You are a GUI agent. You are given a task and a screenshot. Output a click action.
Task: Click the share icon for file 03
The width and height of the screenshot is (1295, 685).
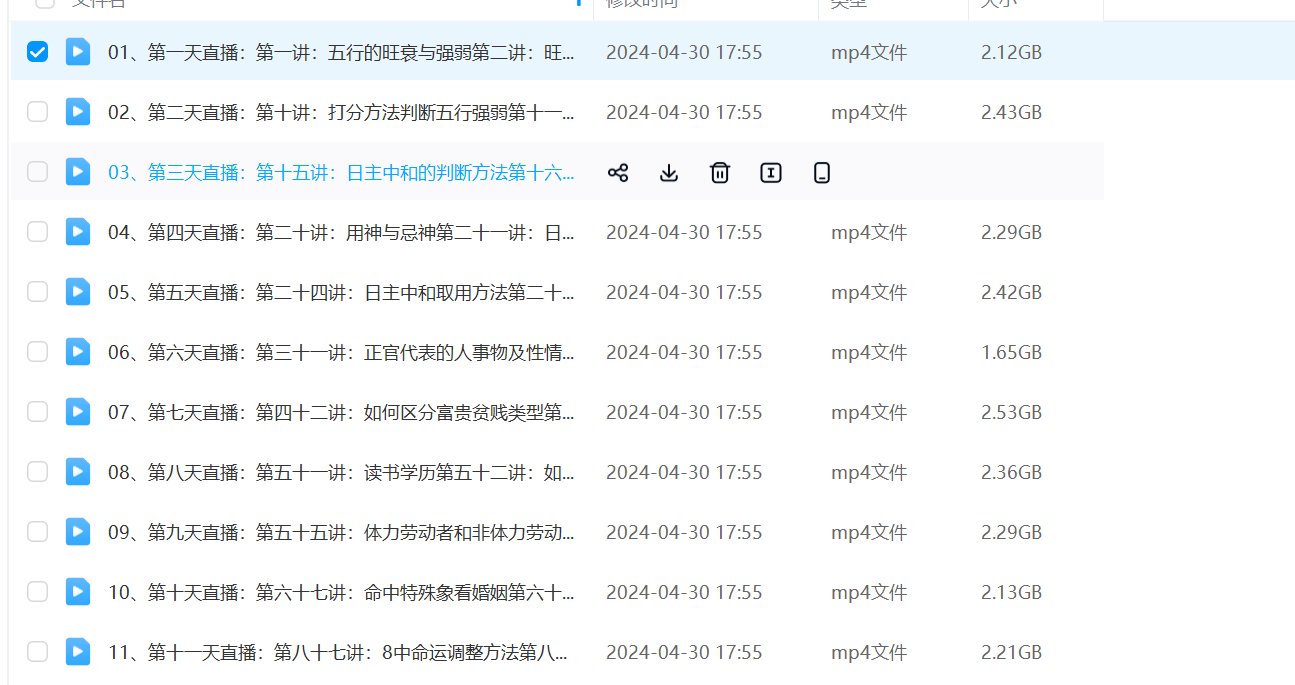coord(618,173)
